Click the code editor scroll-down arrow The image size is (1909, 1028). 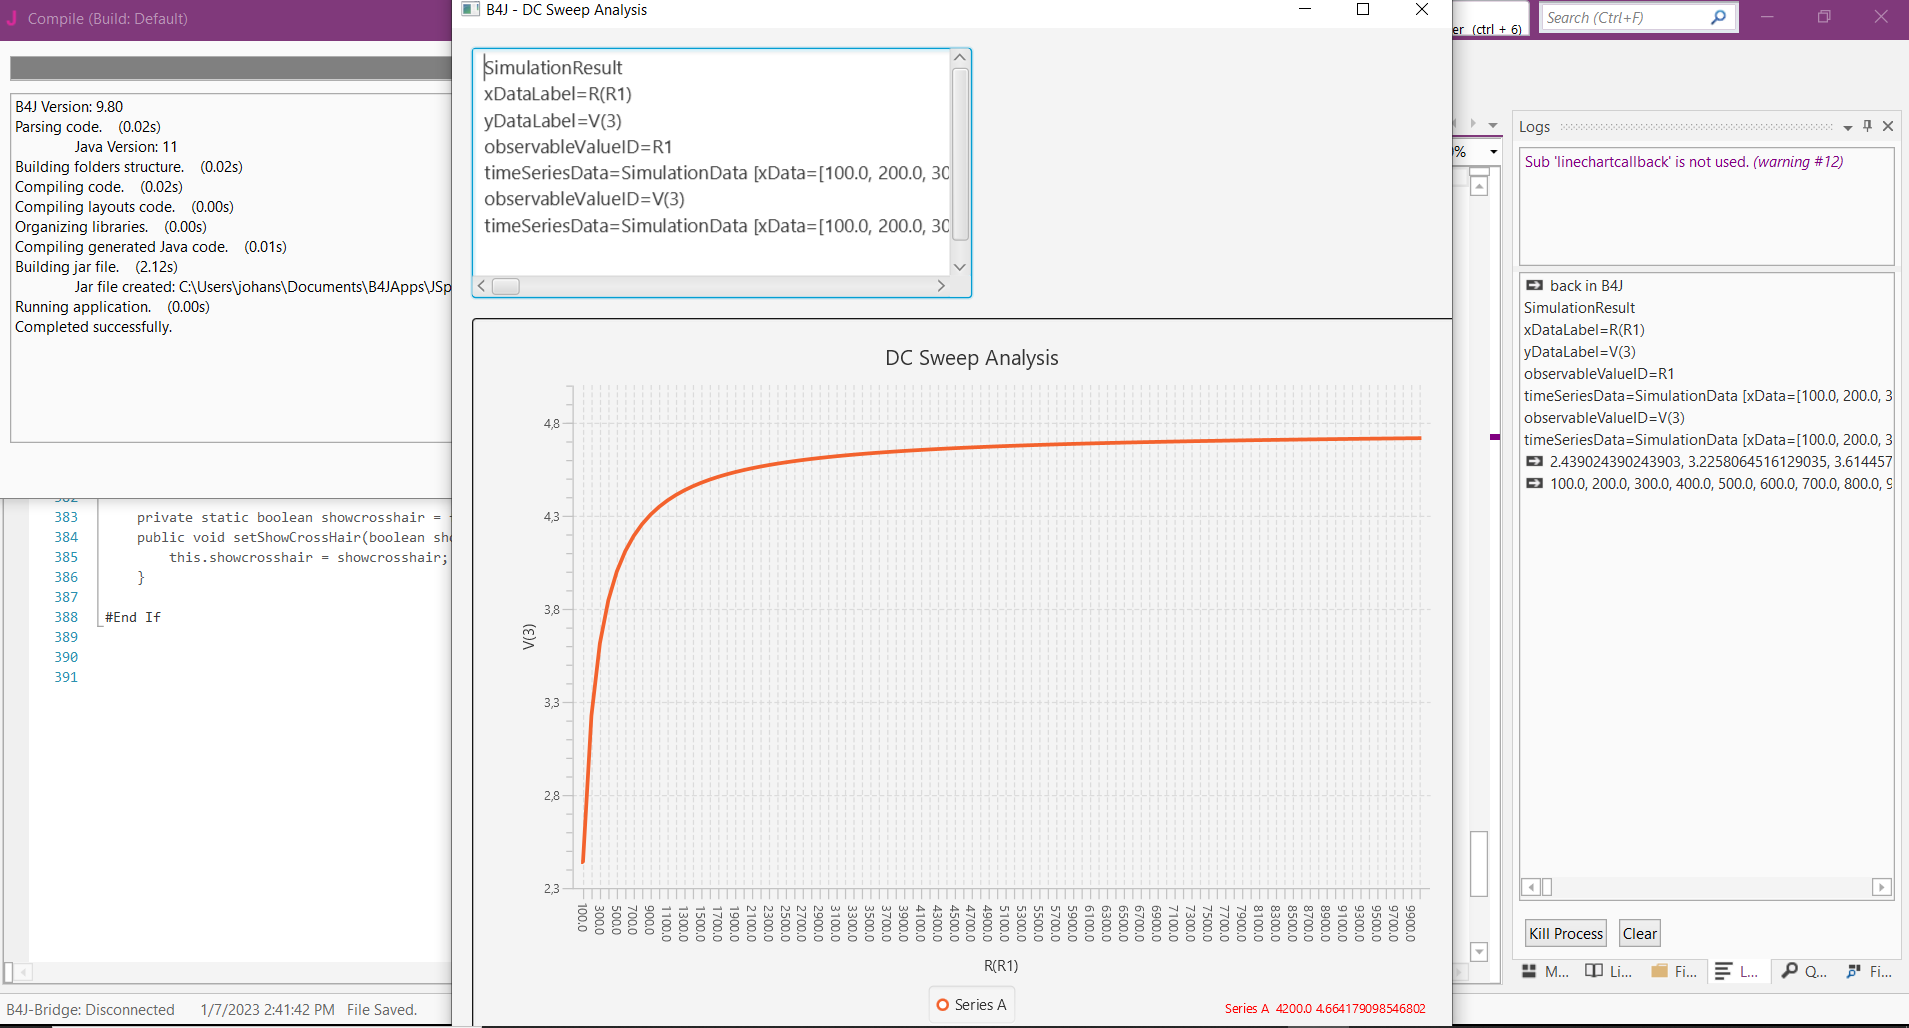1479,951
